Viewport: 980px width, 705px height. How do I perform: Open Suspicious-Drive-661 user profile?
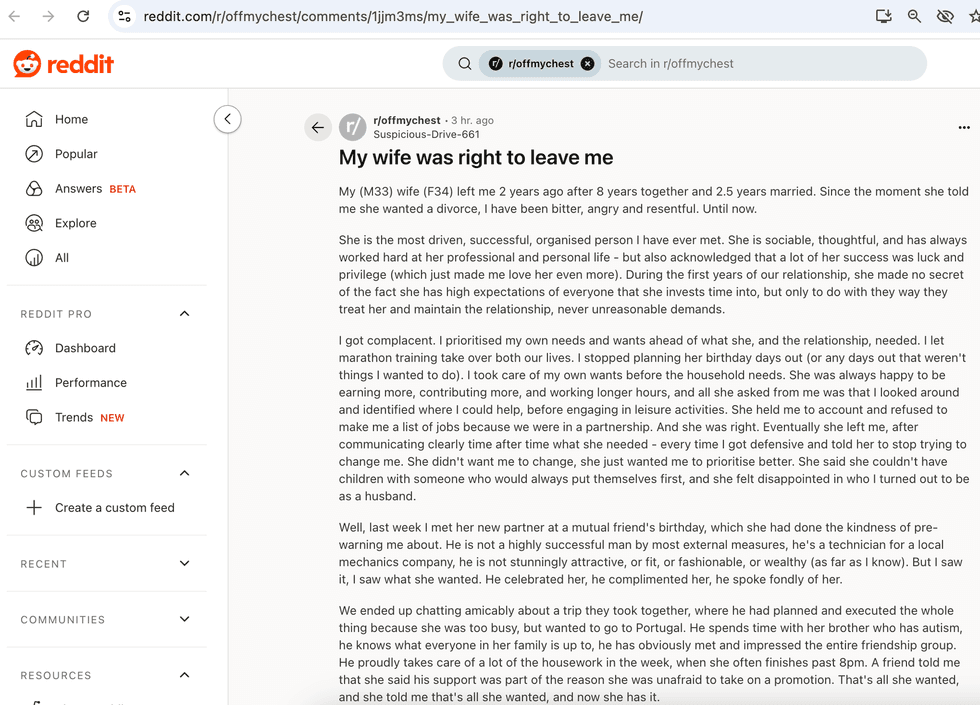tap(426, 134)
